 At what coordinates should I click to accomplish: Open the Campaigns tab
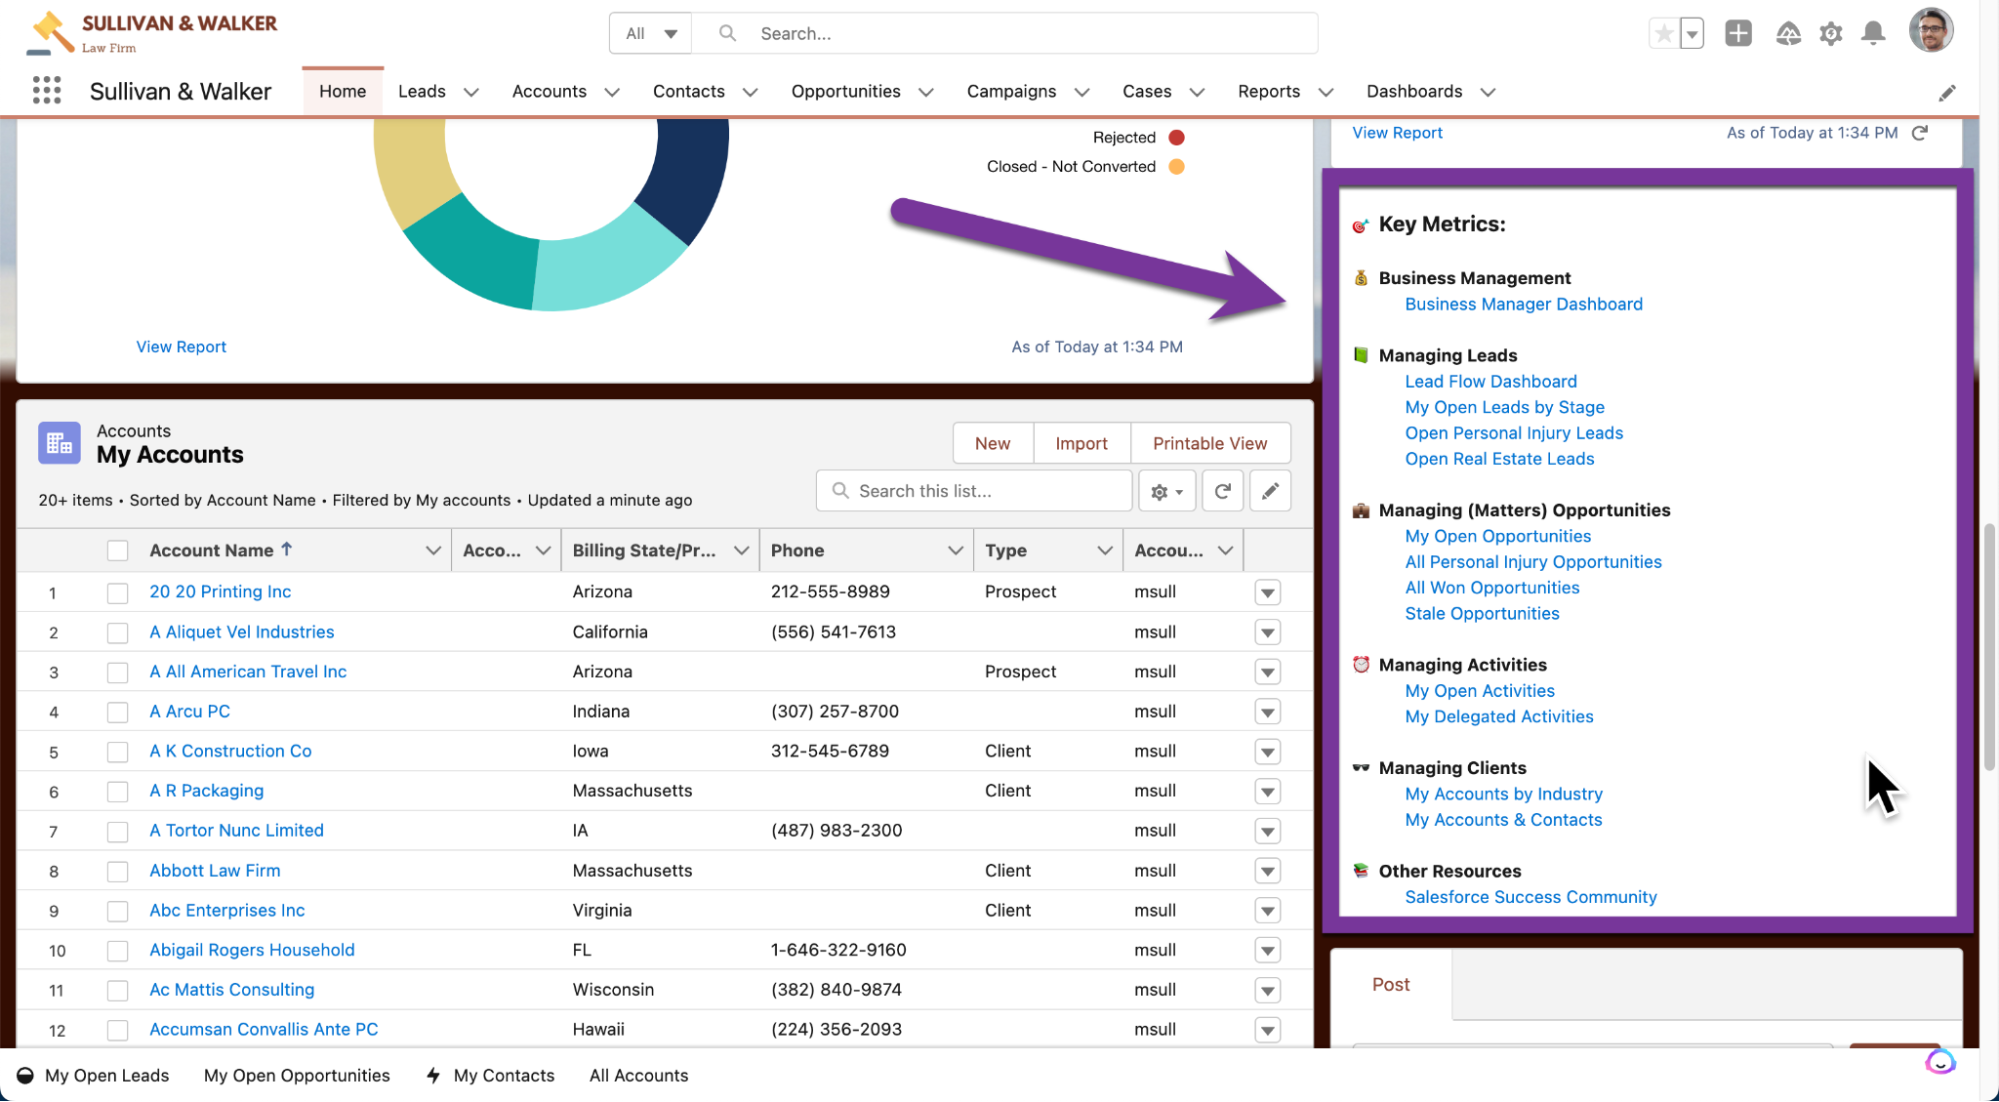1011,91
